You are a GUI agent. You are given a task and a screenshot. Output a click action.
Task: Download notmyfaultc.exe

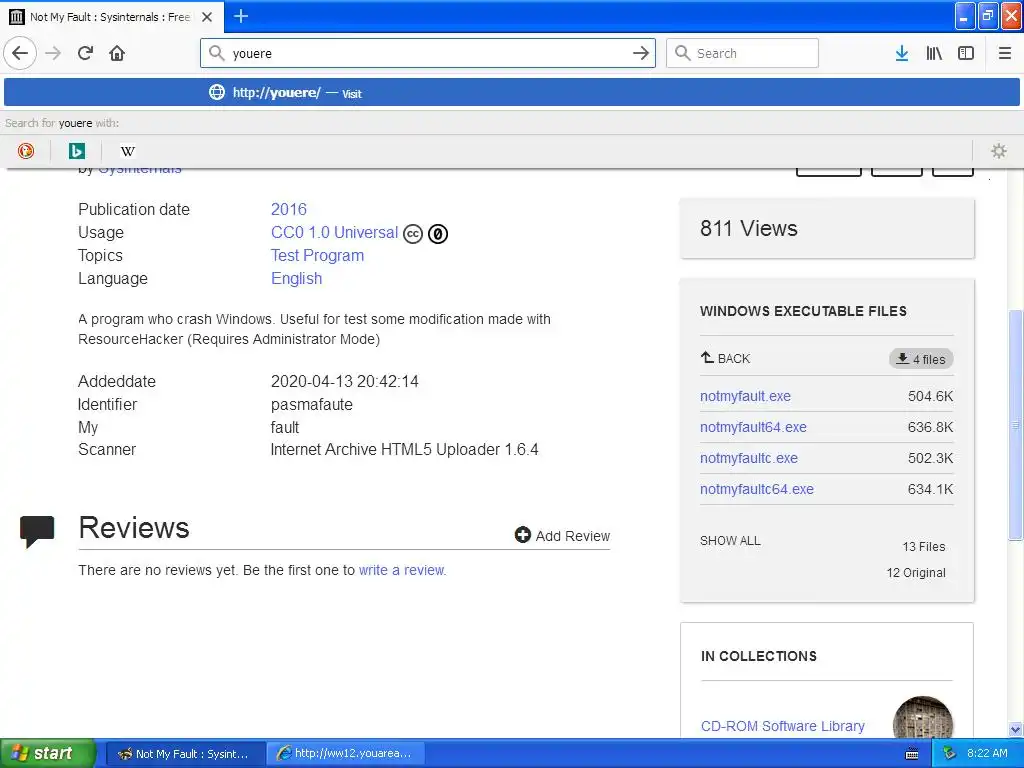pyautogui.click(x=748, y=458)
